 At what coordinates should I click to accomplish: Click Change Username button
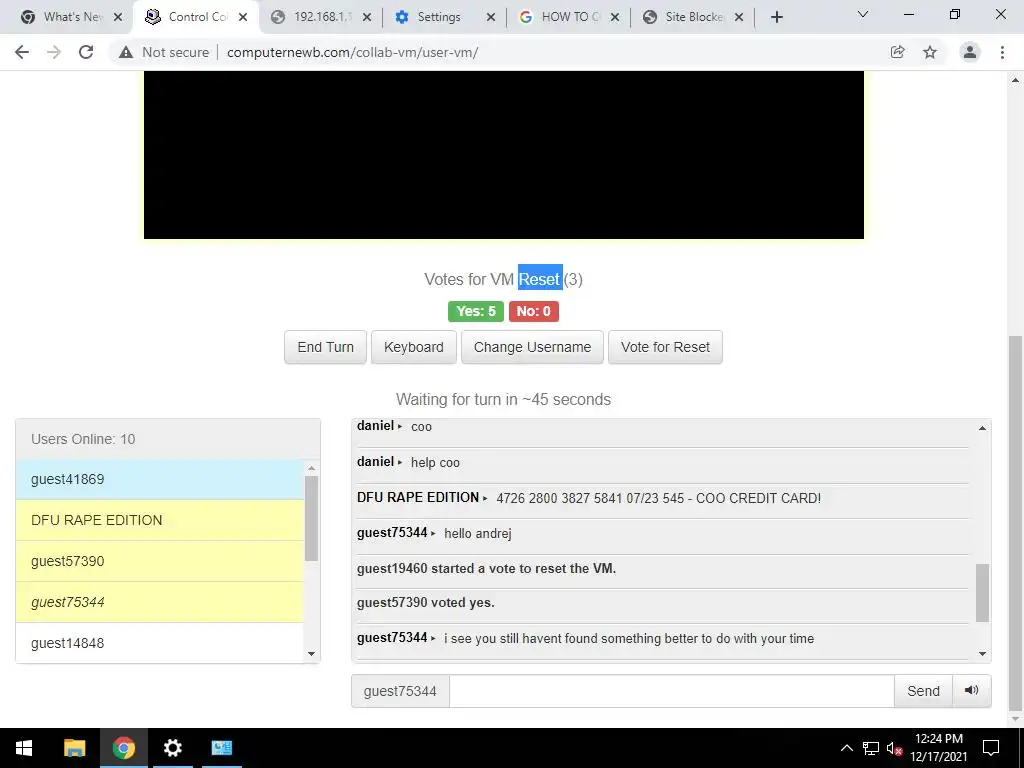click(x=532, y=347)
